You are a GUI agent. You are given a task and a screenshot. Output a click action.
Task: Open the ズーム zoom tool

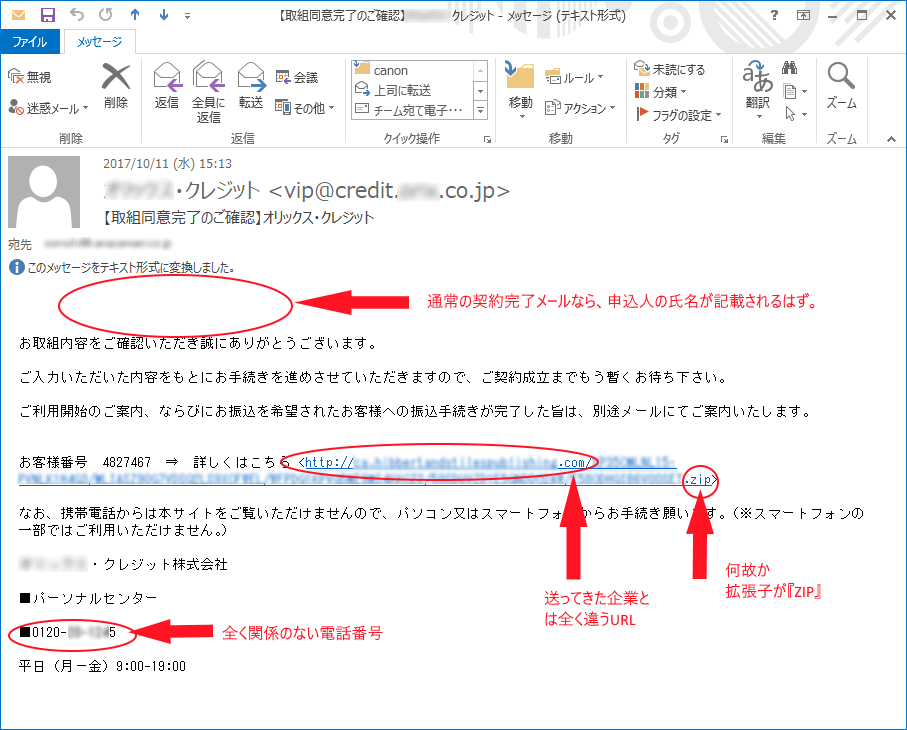point(841,86)
